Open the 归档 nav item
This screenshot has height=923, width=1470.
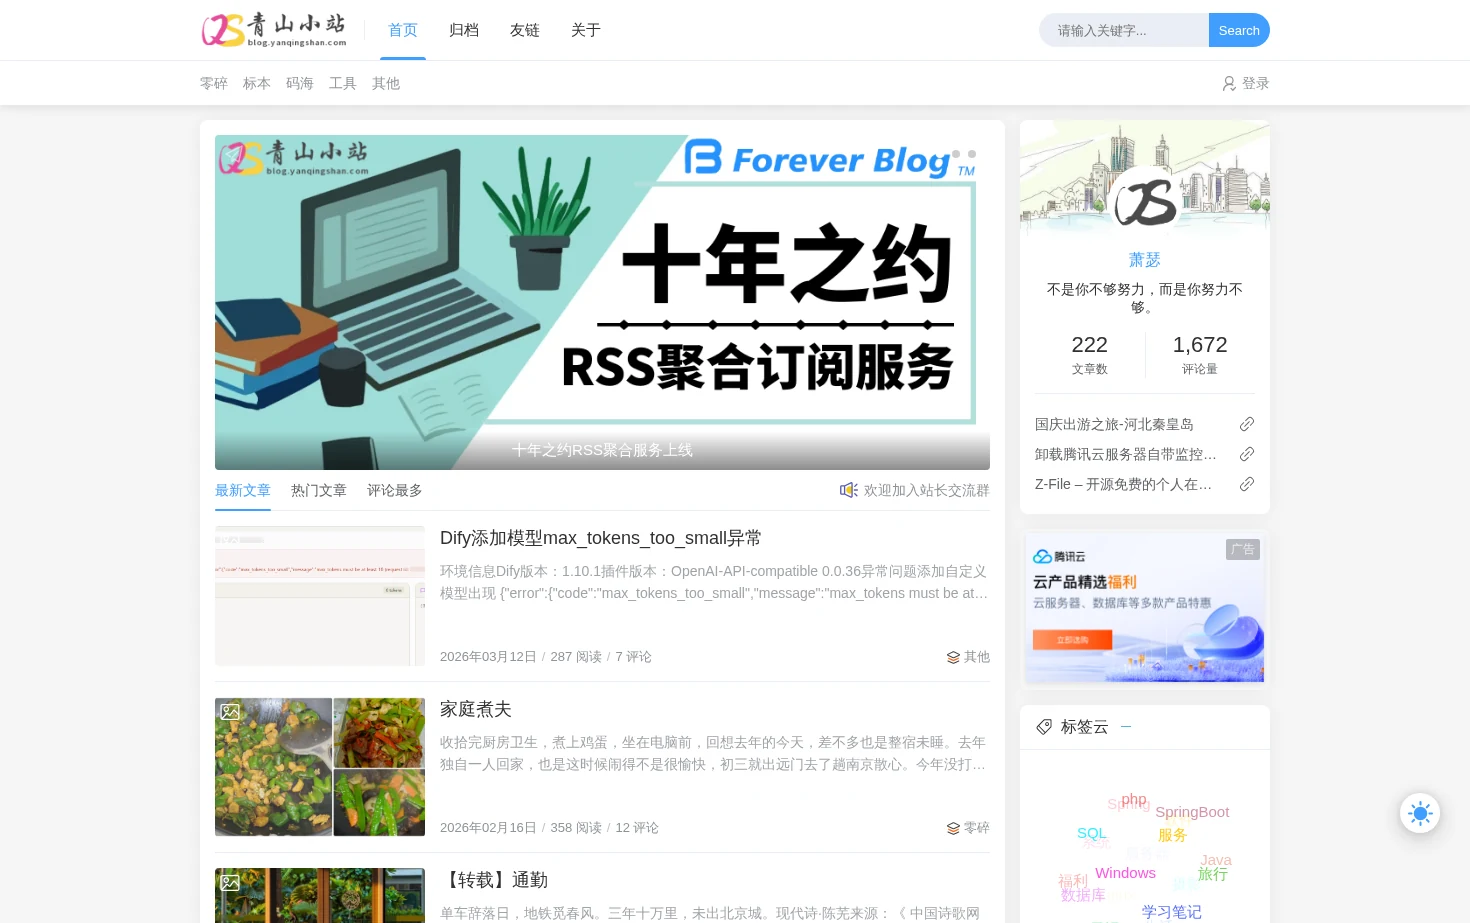coord(464,30)
